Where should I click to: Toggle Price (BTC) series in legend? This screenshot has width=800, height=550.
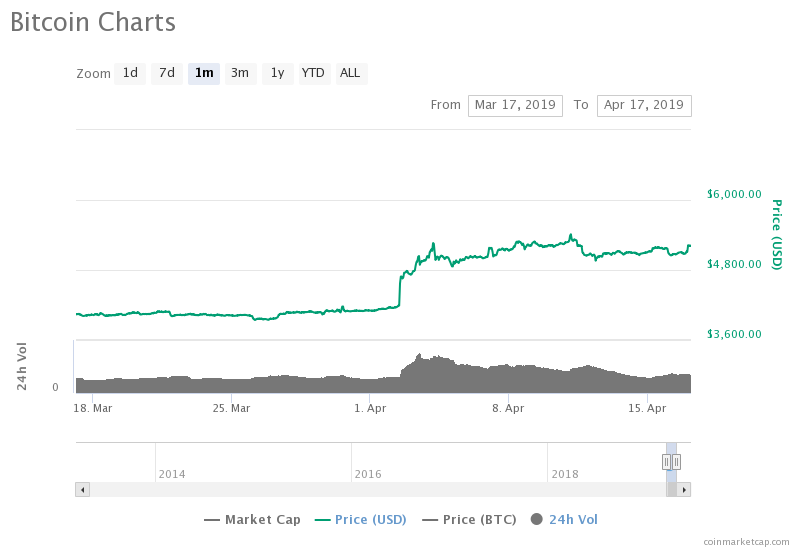(x=469, y=520)
